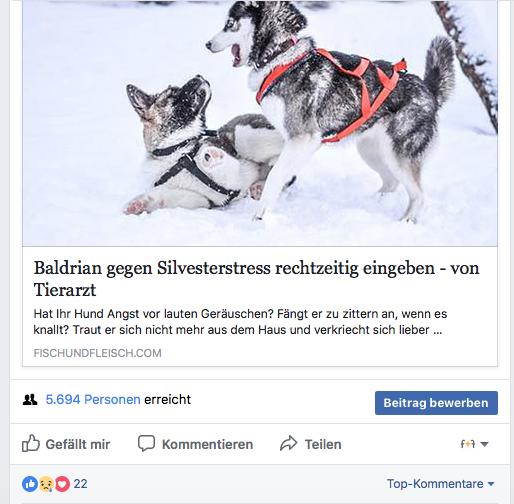Click the Teilen text label

pos(323,444)
